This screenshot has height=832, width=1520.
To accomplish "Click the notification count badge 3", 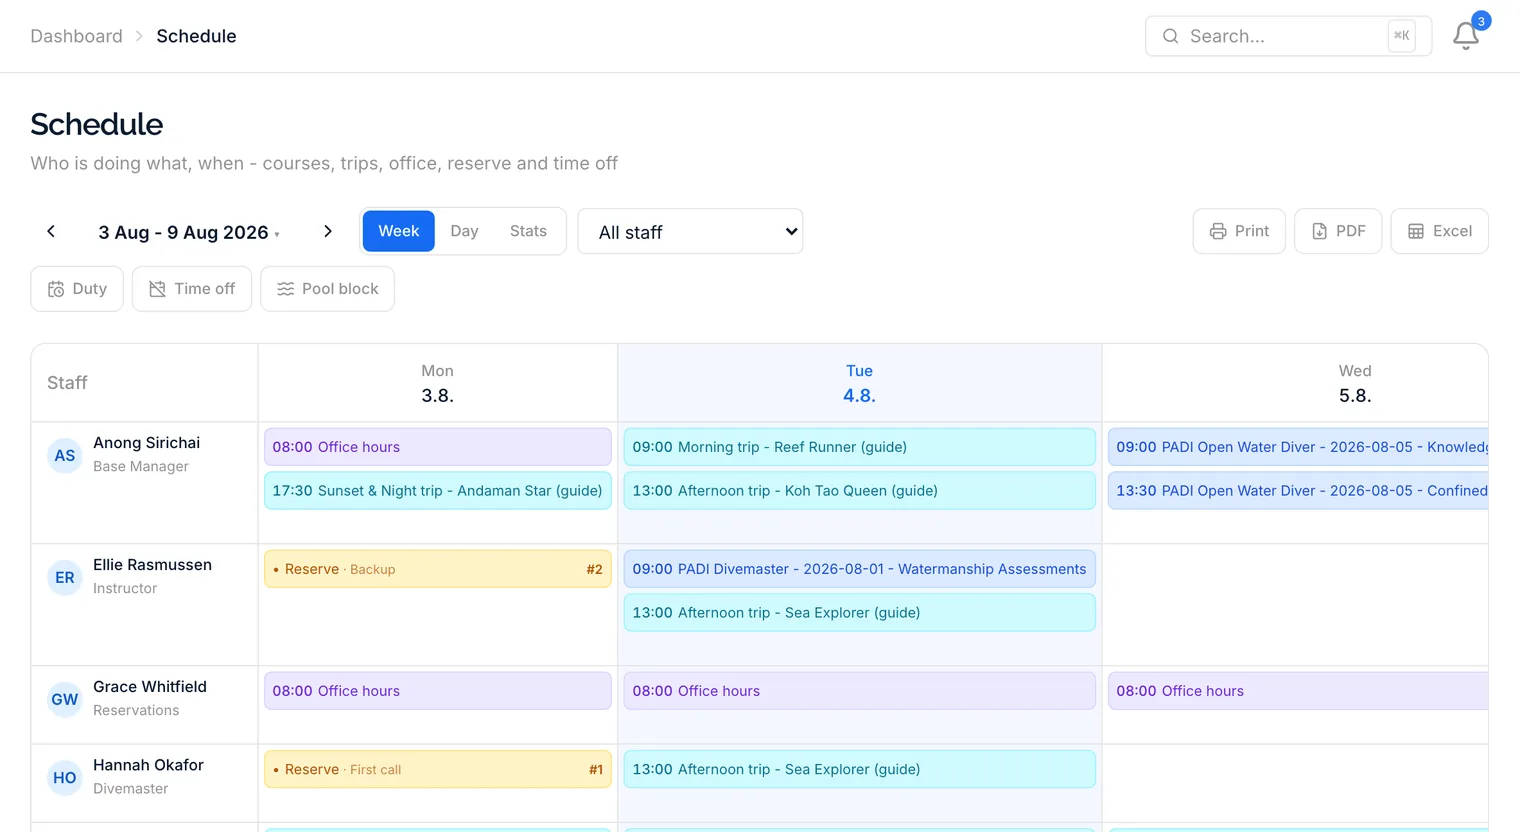I will [x=1481, y=20].
